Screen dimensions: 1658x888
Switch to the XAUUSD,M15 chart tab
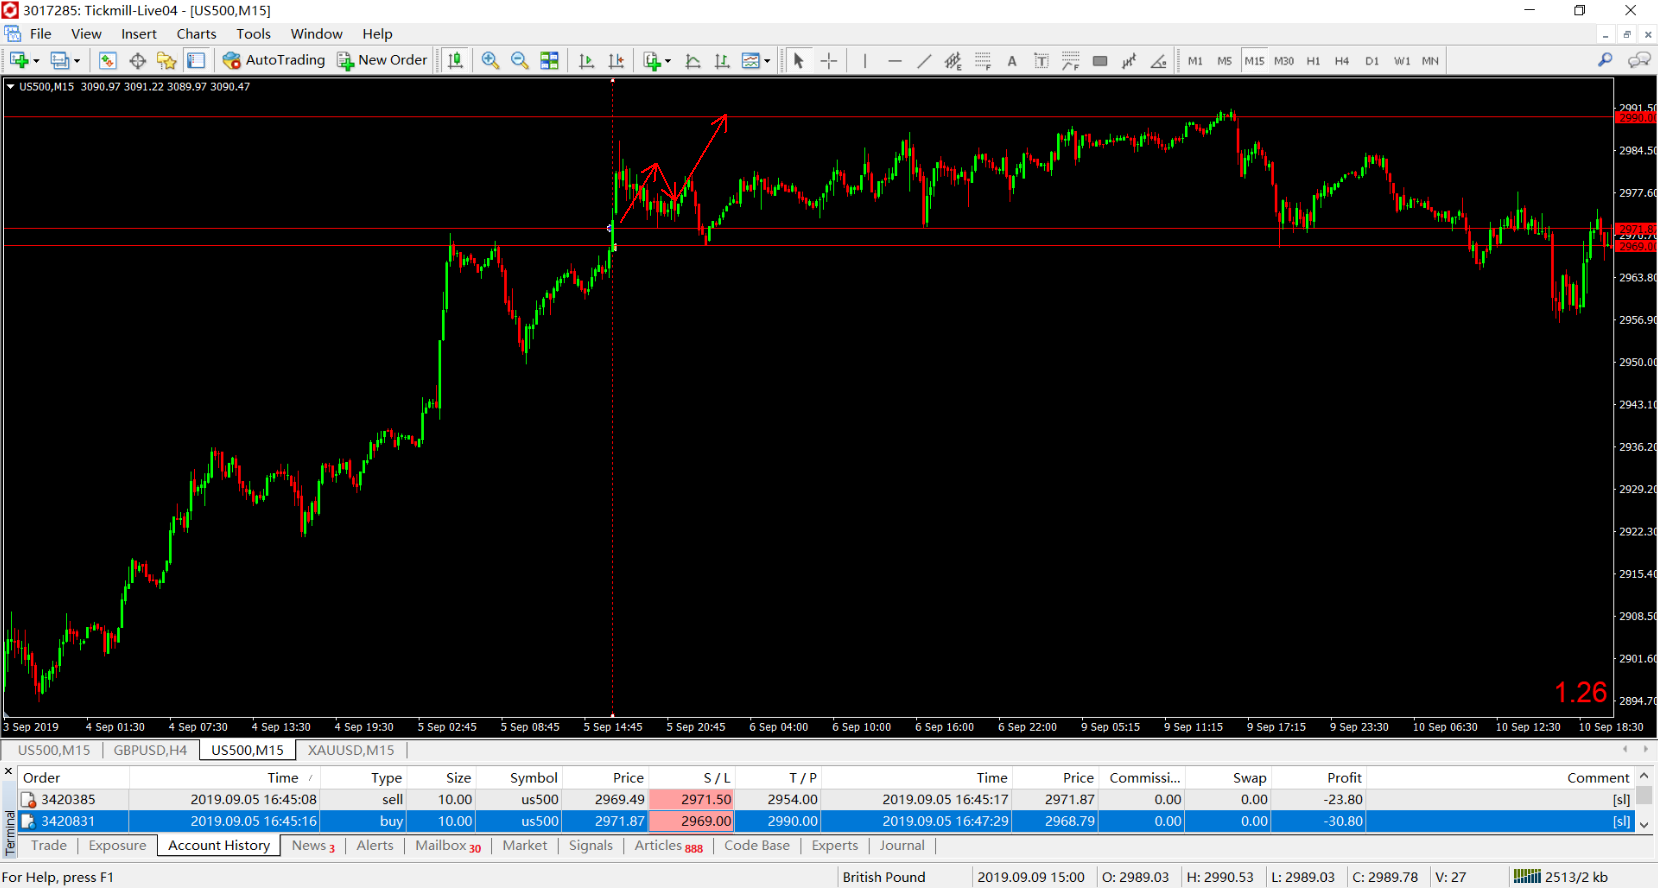click(351, 750)
